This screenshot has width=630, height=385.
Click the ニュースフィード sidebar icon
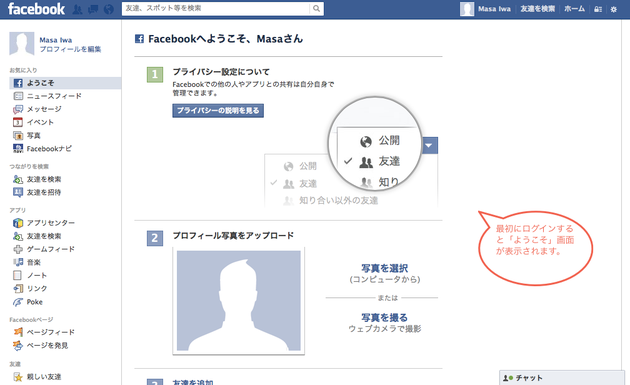(x=18, y=96)
